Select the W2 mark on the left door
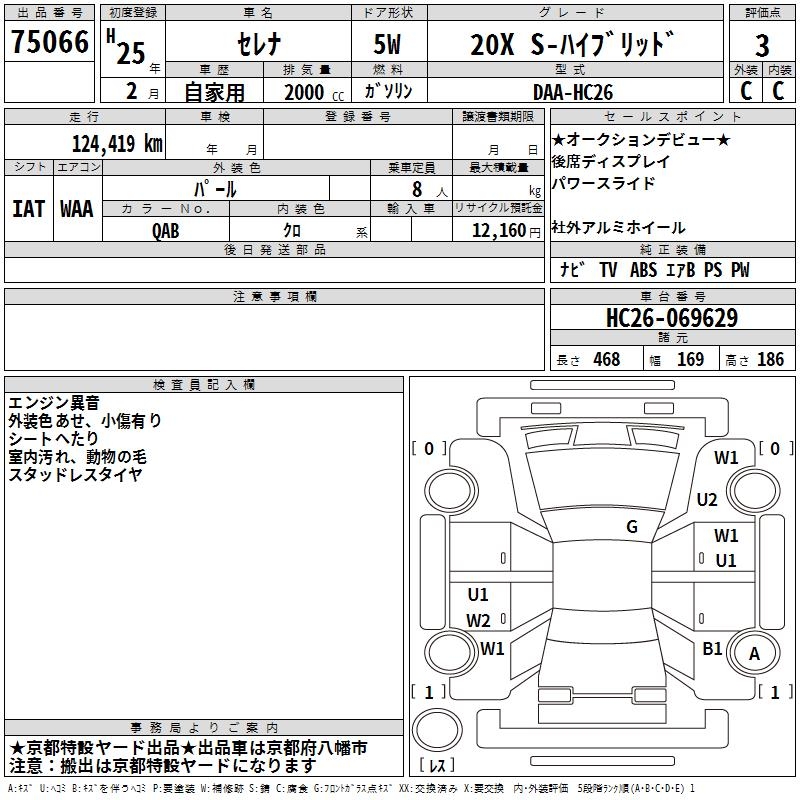 pos(478,620)
